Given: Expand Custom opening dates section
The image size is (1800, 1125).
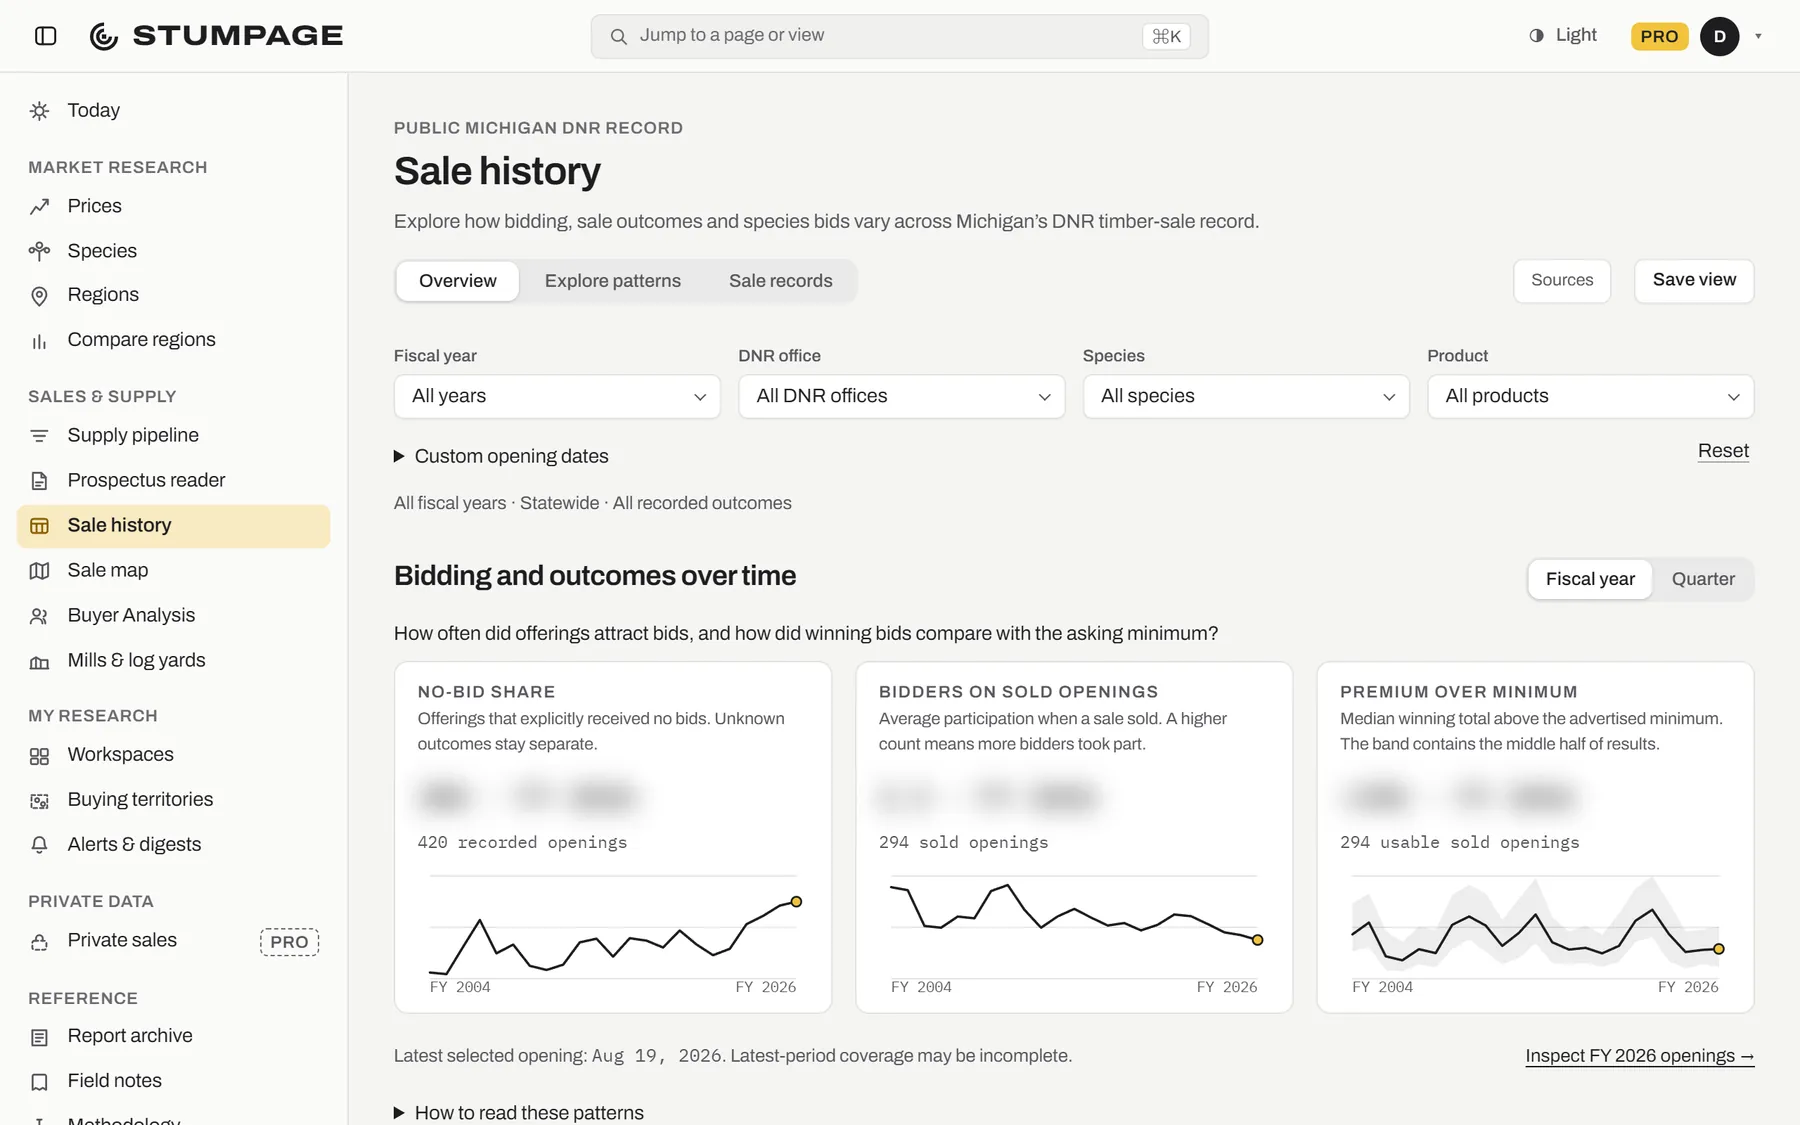Looking at the screenshot, I should (x=501, y=456).
